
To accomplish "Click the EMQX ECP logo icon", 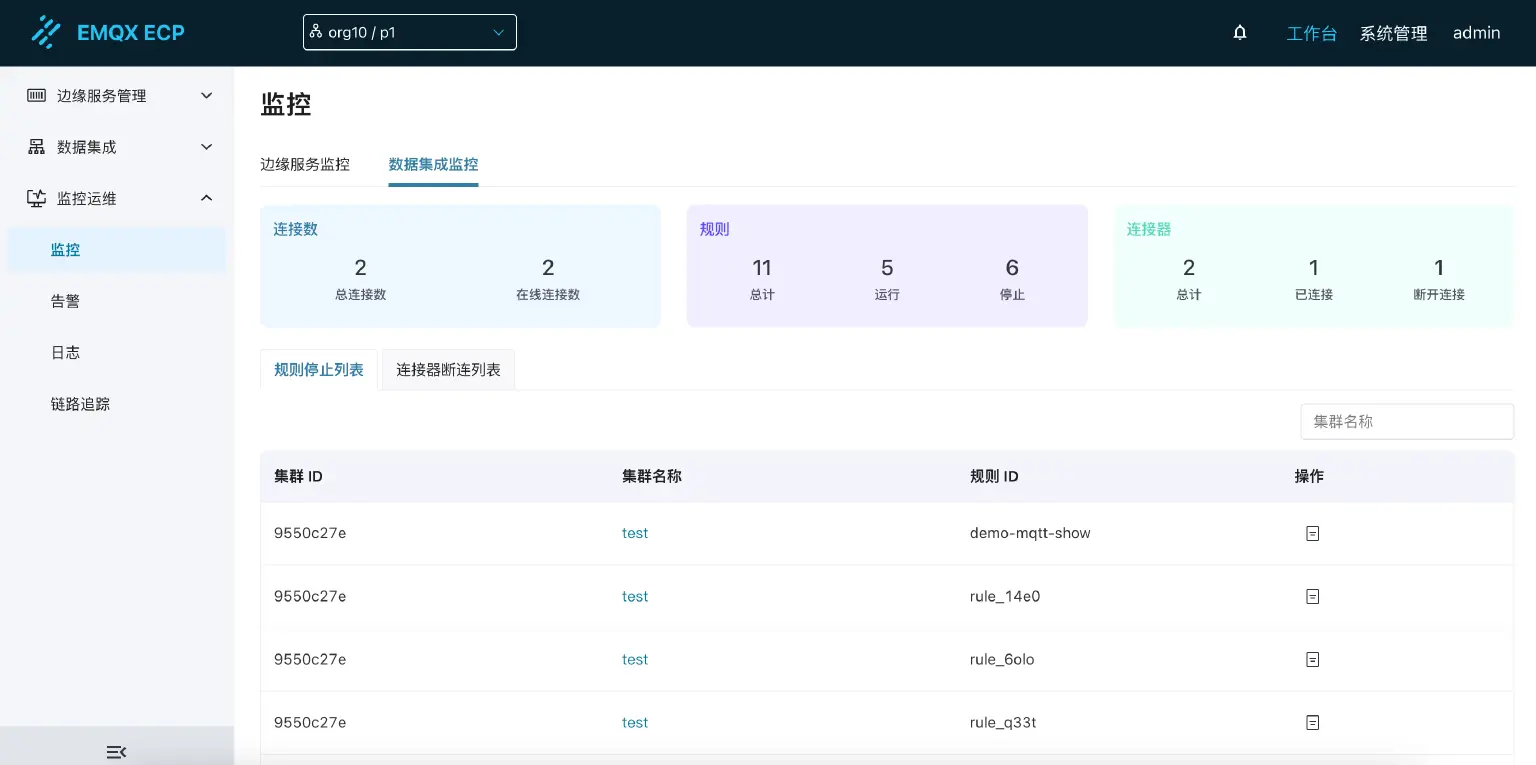I will [46, 32].
